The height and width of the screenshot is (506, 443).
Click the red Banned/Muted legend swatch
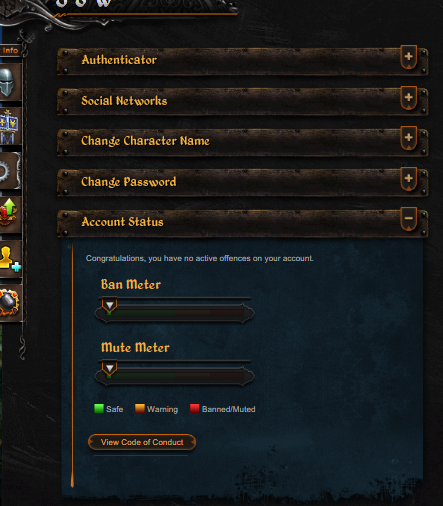[x=195, y=409]
